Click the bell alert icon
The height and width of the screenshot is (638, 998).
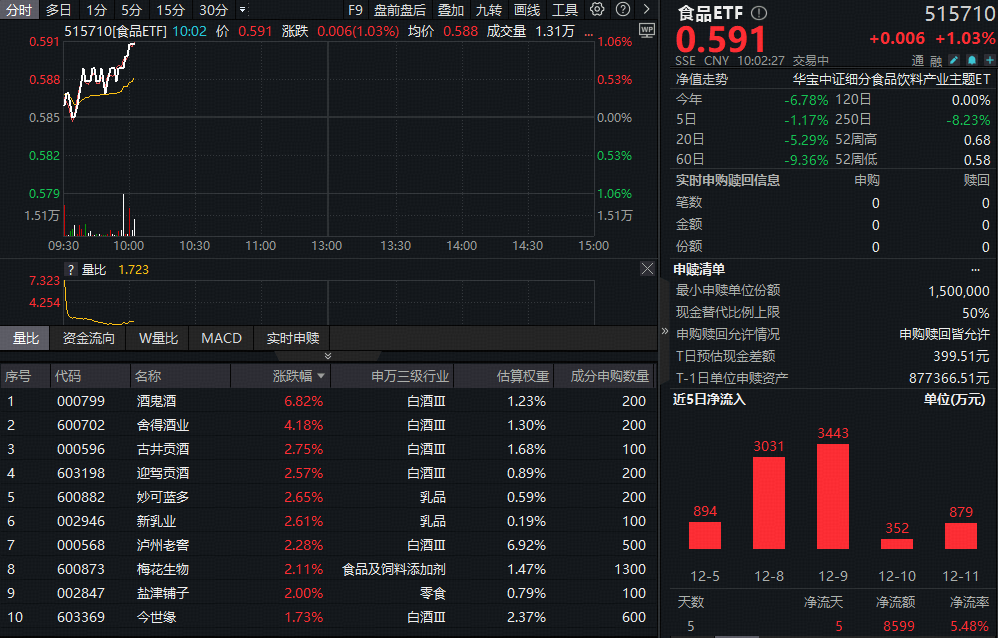(971, 61)
